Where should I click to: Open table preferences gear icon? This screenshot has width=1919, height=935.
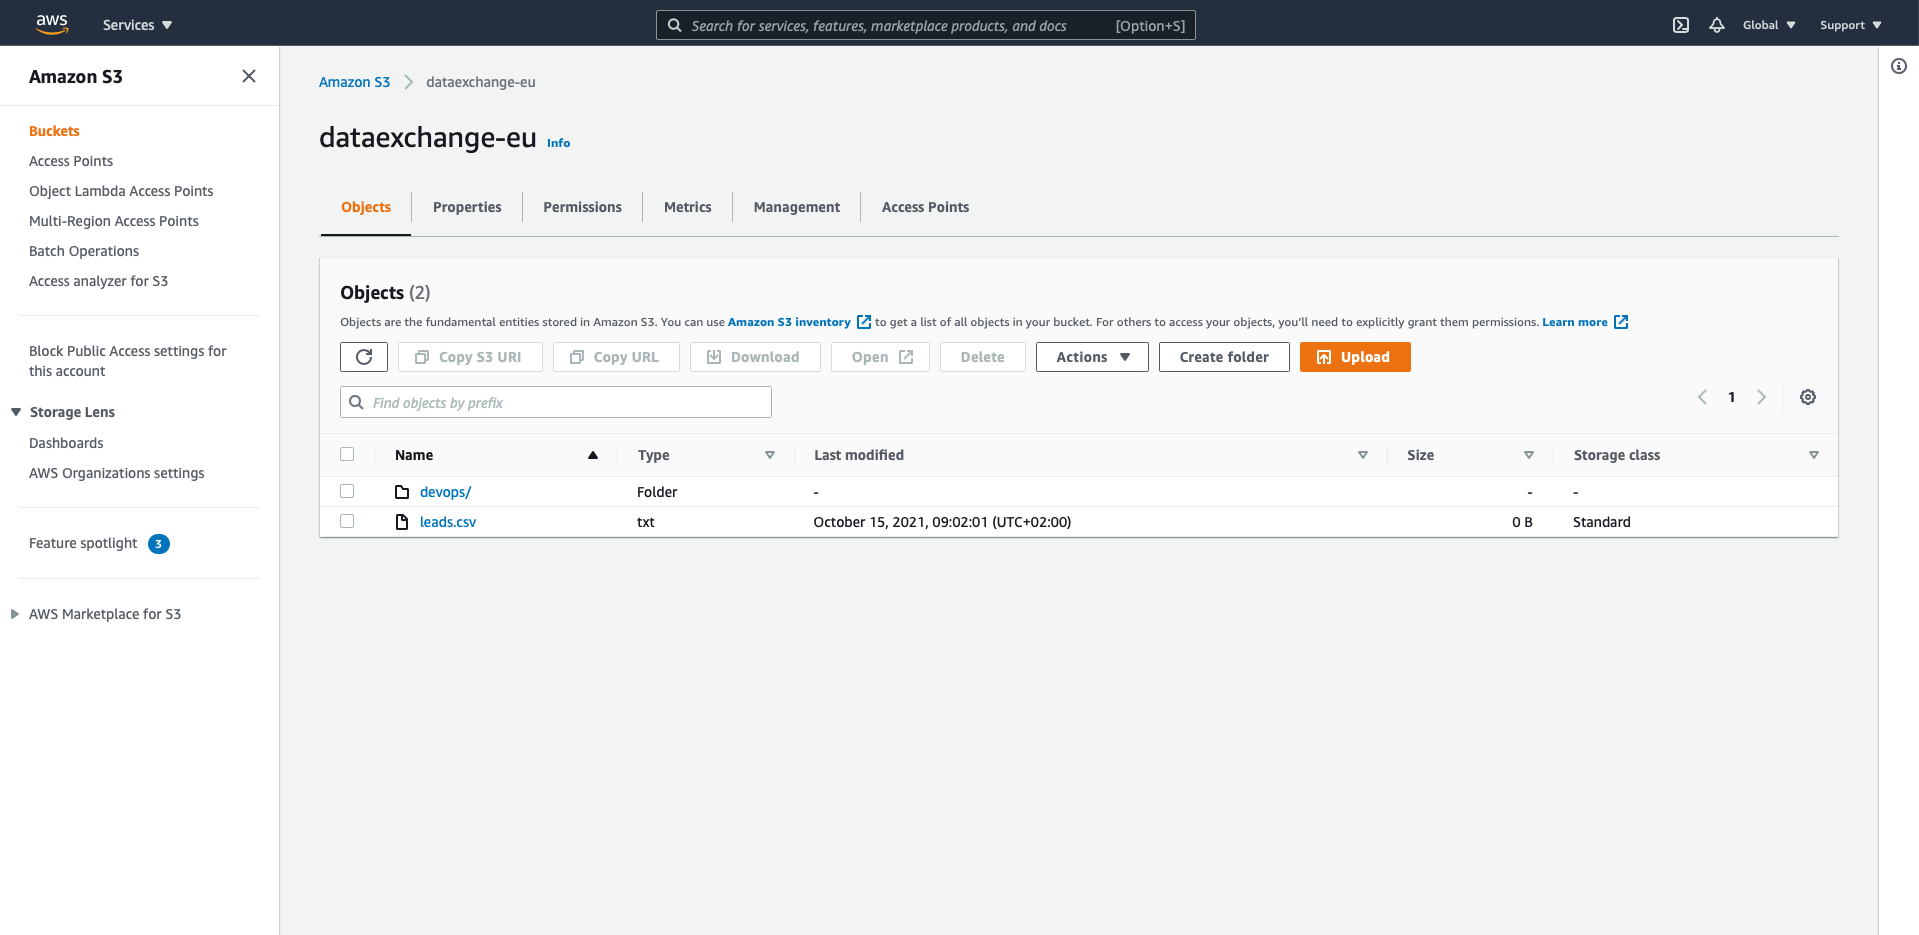[x=1808, y=397]
